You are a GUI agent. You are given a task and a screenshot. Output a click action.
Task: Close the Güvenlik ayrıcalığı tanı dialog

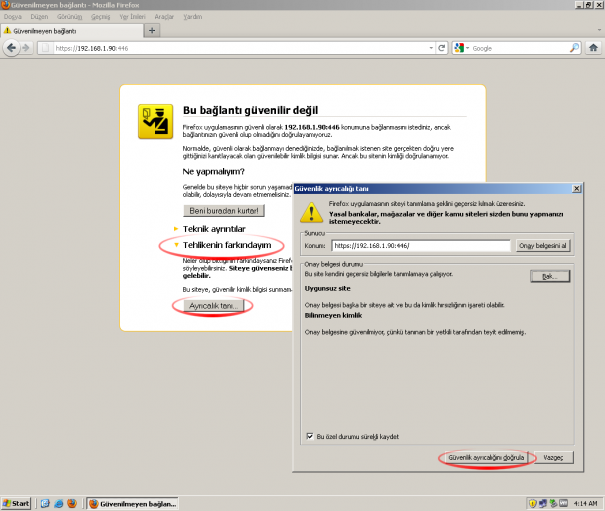point(576,188)
